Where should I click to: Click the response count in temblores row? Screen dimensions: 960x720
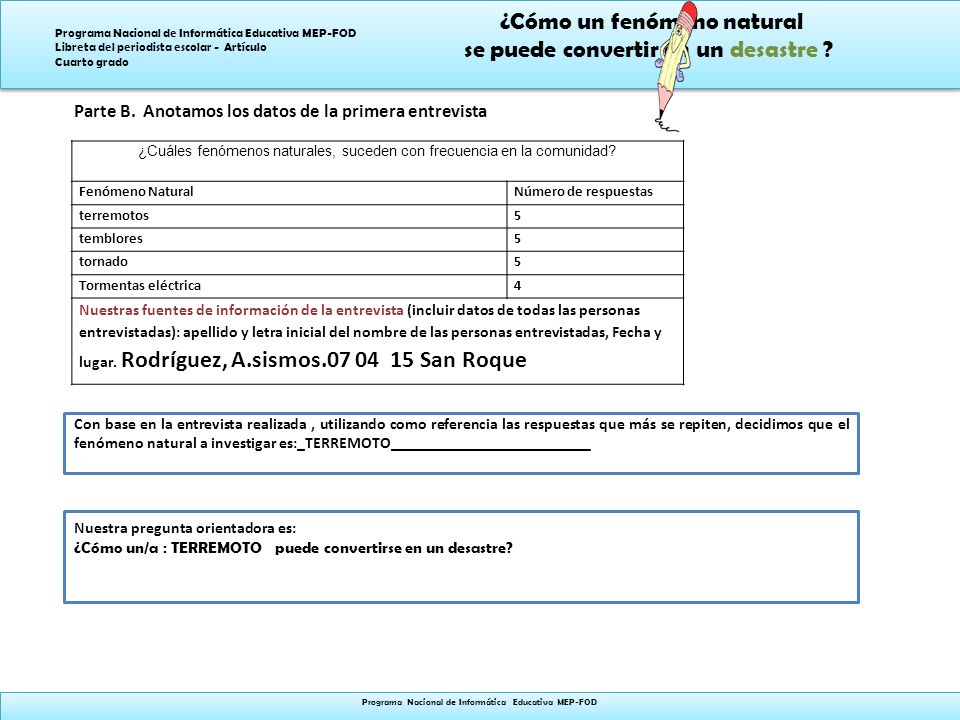pyautogui.click(x=517, y=239)
